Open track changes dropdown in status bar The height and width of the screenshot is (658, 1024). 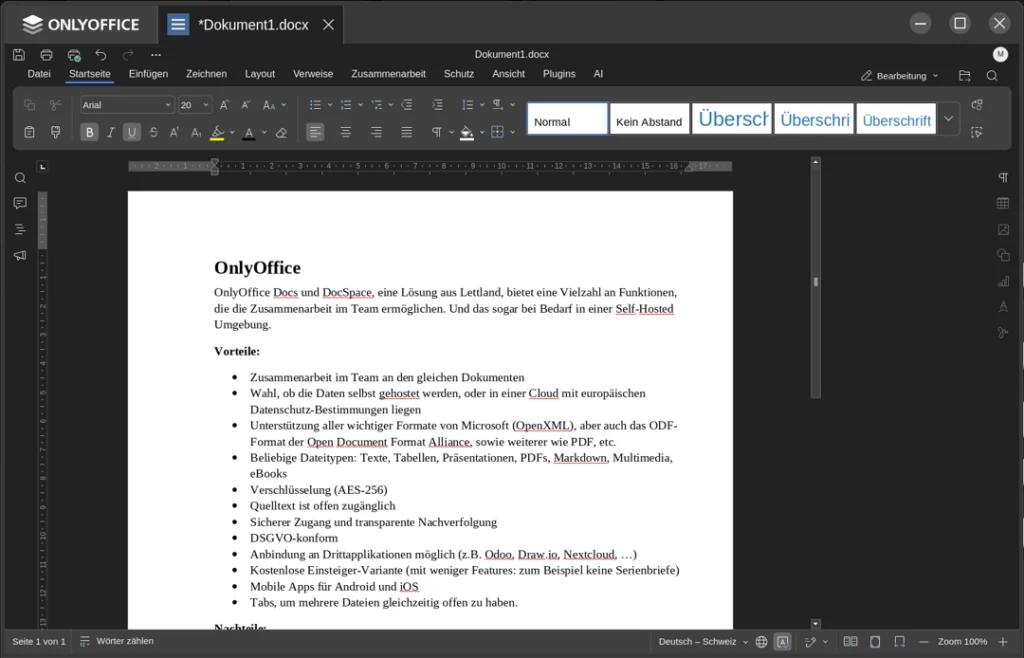coord(816,642)
